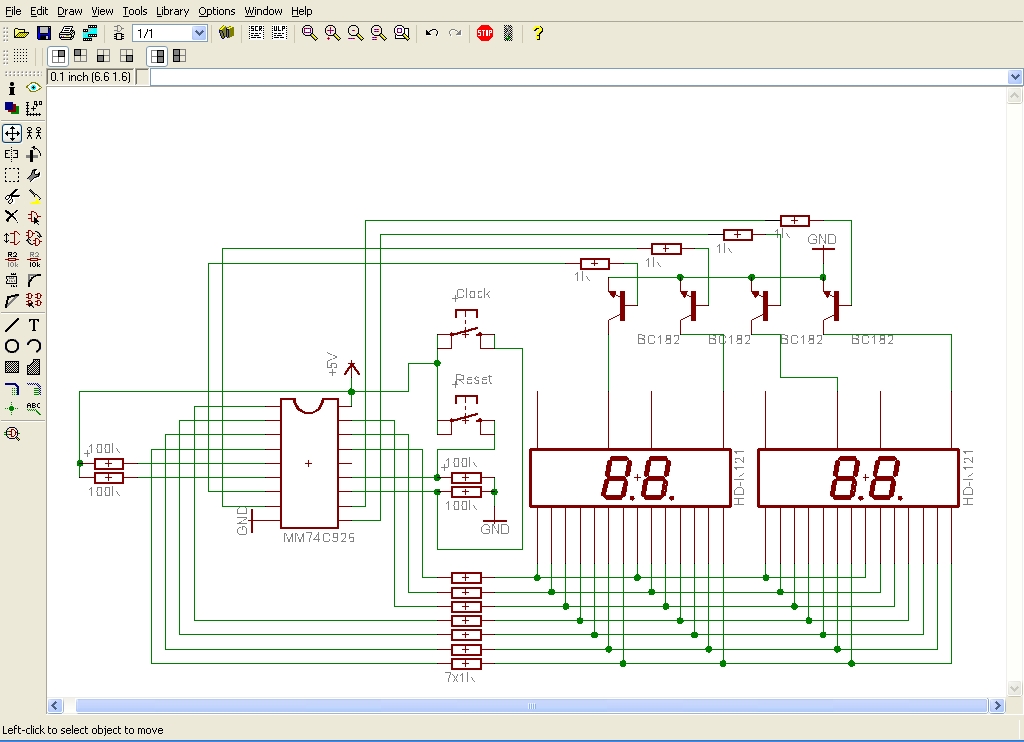Select the Split tool
The height and width of the screenshot is (742, 1024).
click(x=12, y=300)
